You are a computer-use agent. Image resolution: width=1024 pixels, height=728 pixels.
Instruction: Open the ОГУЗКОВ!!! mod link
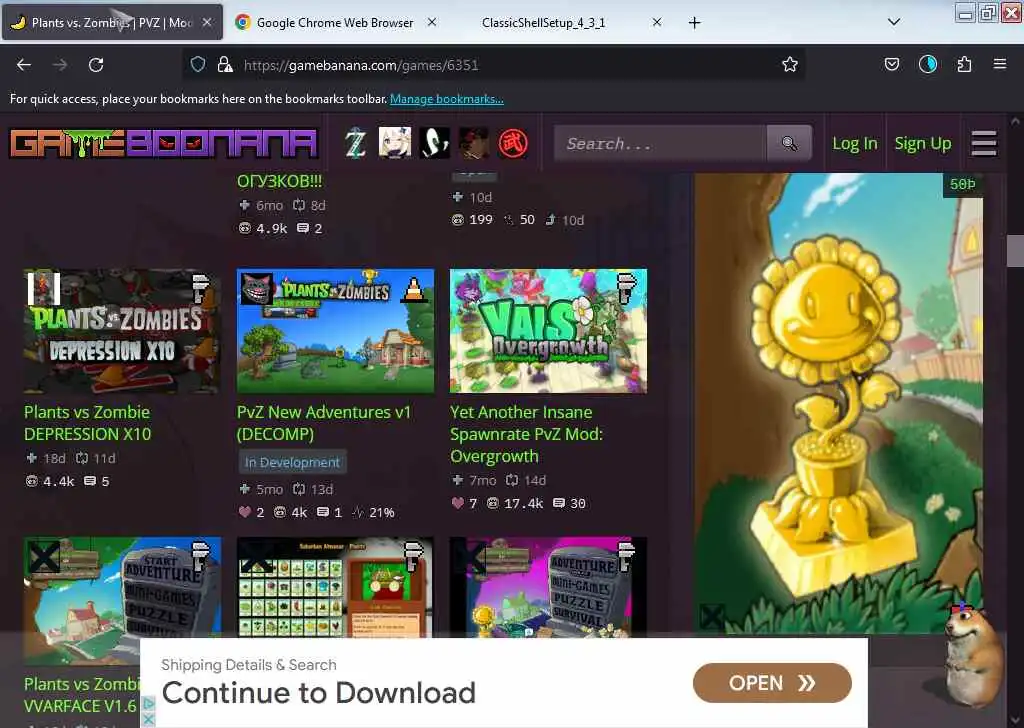280,181
